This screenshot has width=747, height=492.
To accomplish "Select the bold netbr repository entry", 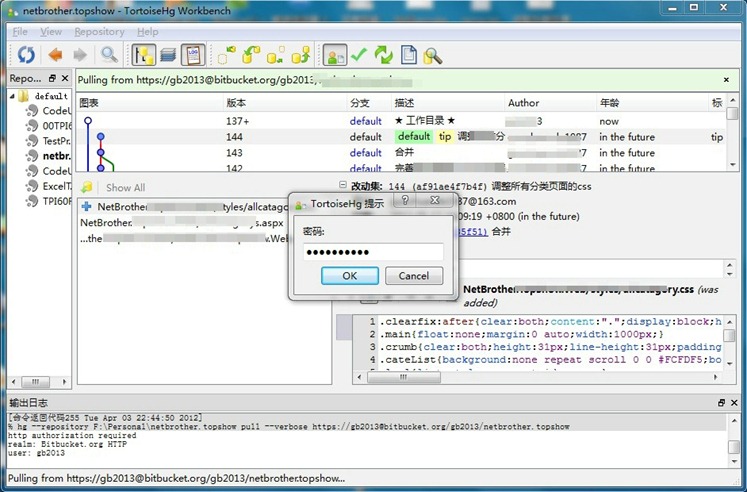I will click(48, 156).
